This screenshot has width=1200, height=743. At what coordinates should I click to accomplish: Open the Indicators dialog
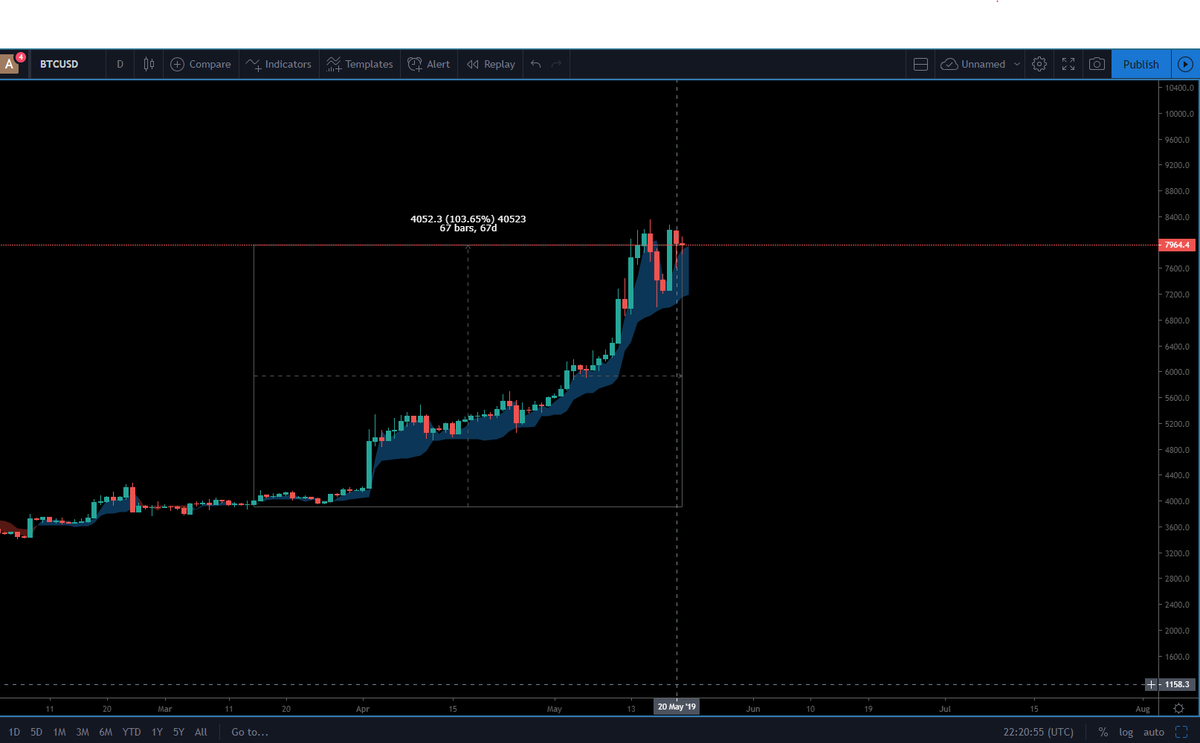tap(279, 64)
